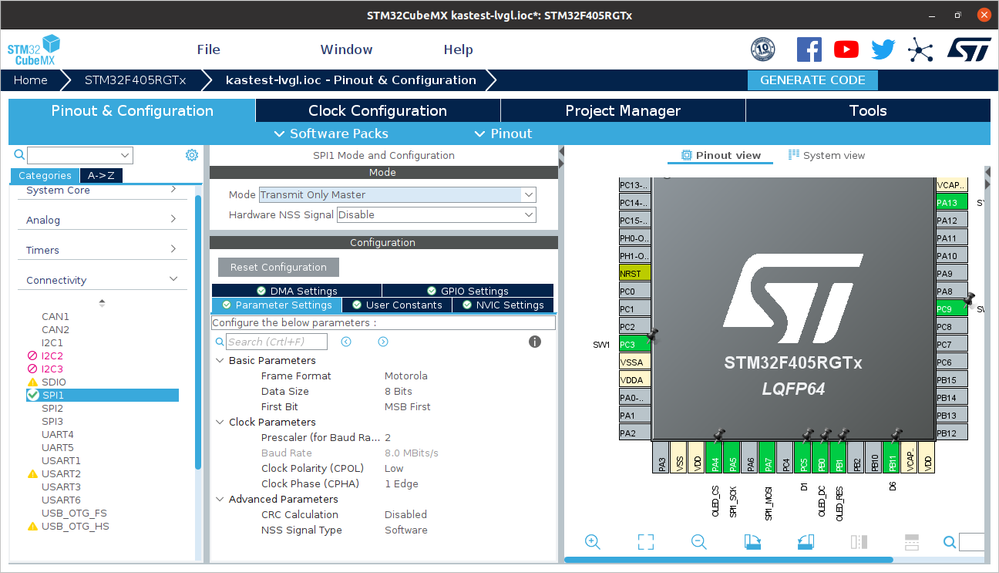Click the GENERATE CODE button

point(812,80)
